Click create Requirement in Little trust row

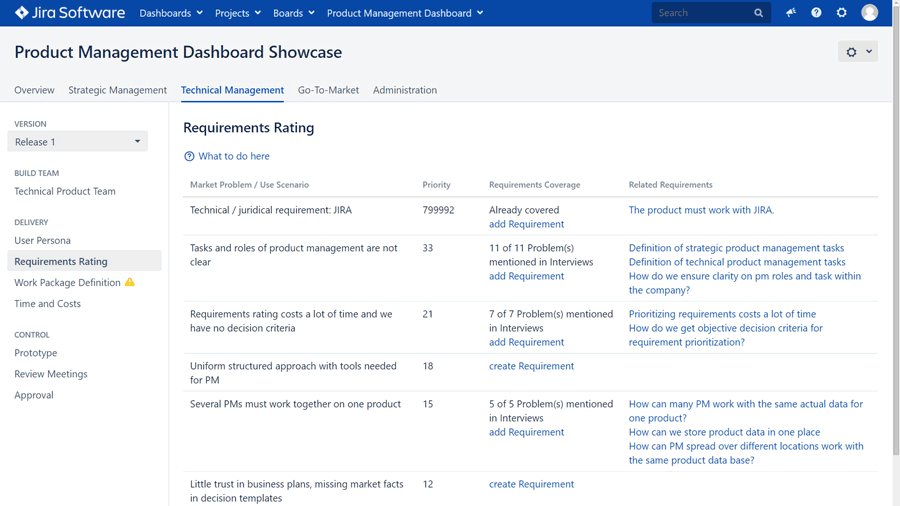[532, 484]
